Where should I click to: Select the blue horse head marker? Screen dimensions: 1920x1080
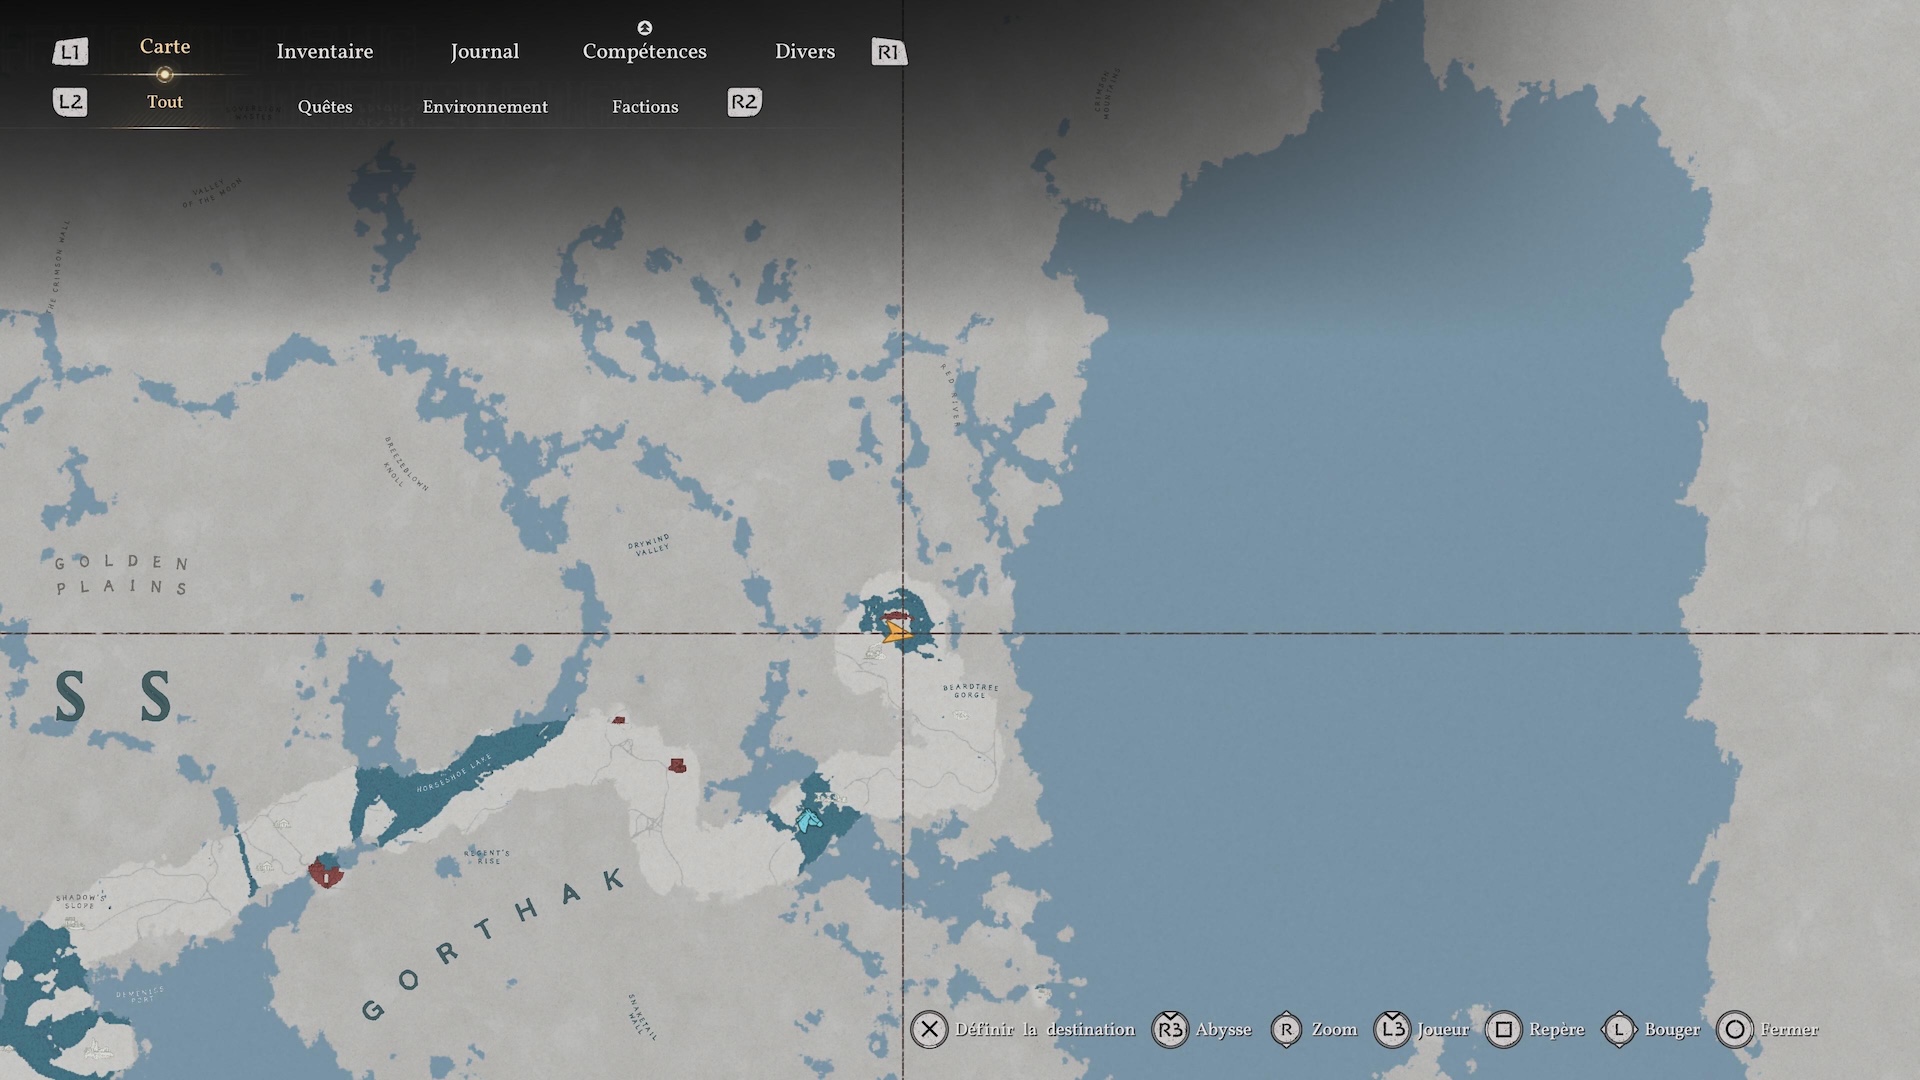pos(808,821)
